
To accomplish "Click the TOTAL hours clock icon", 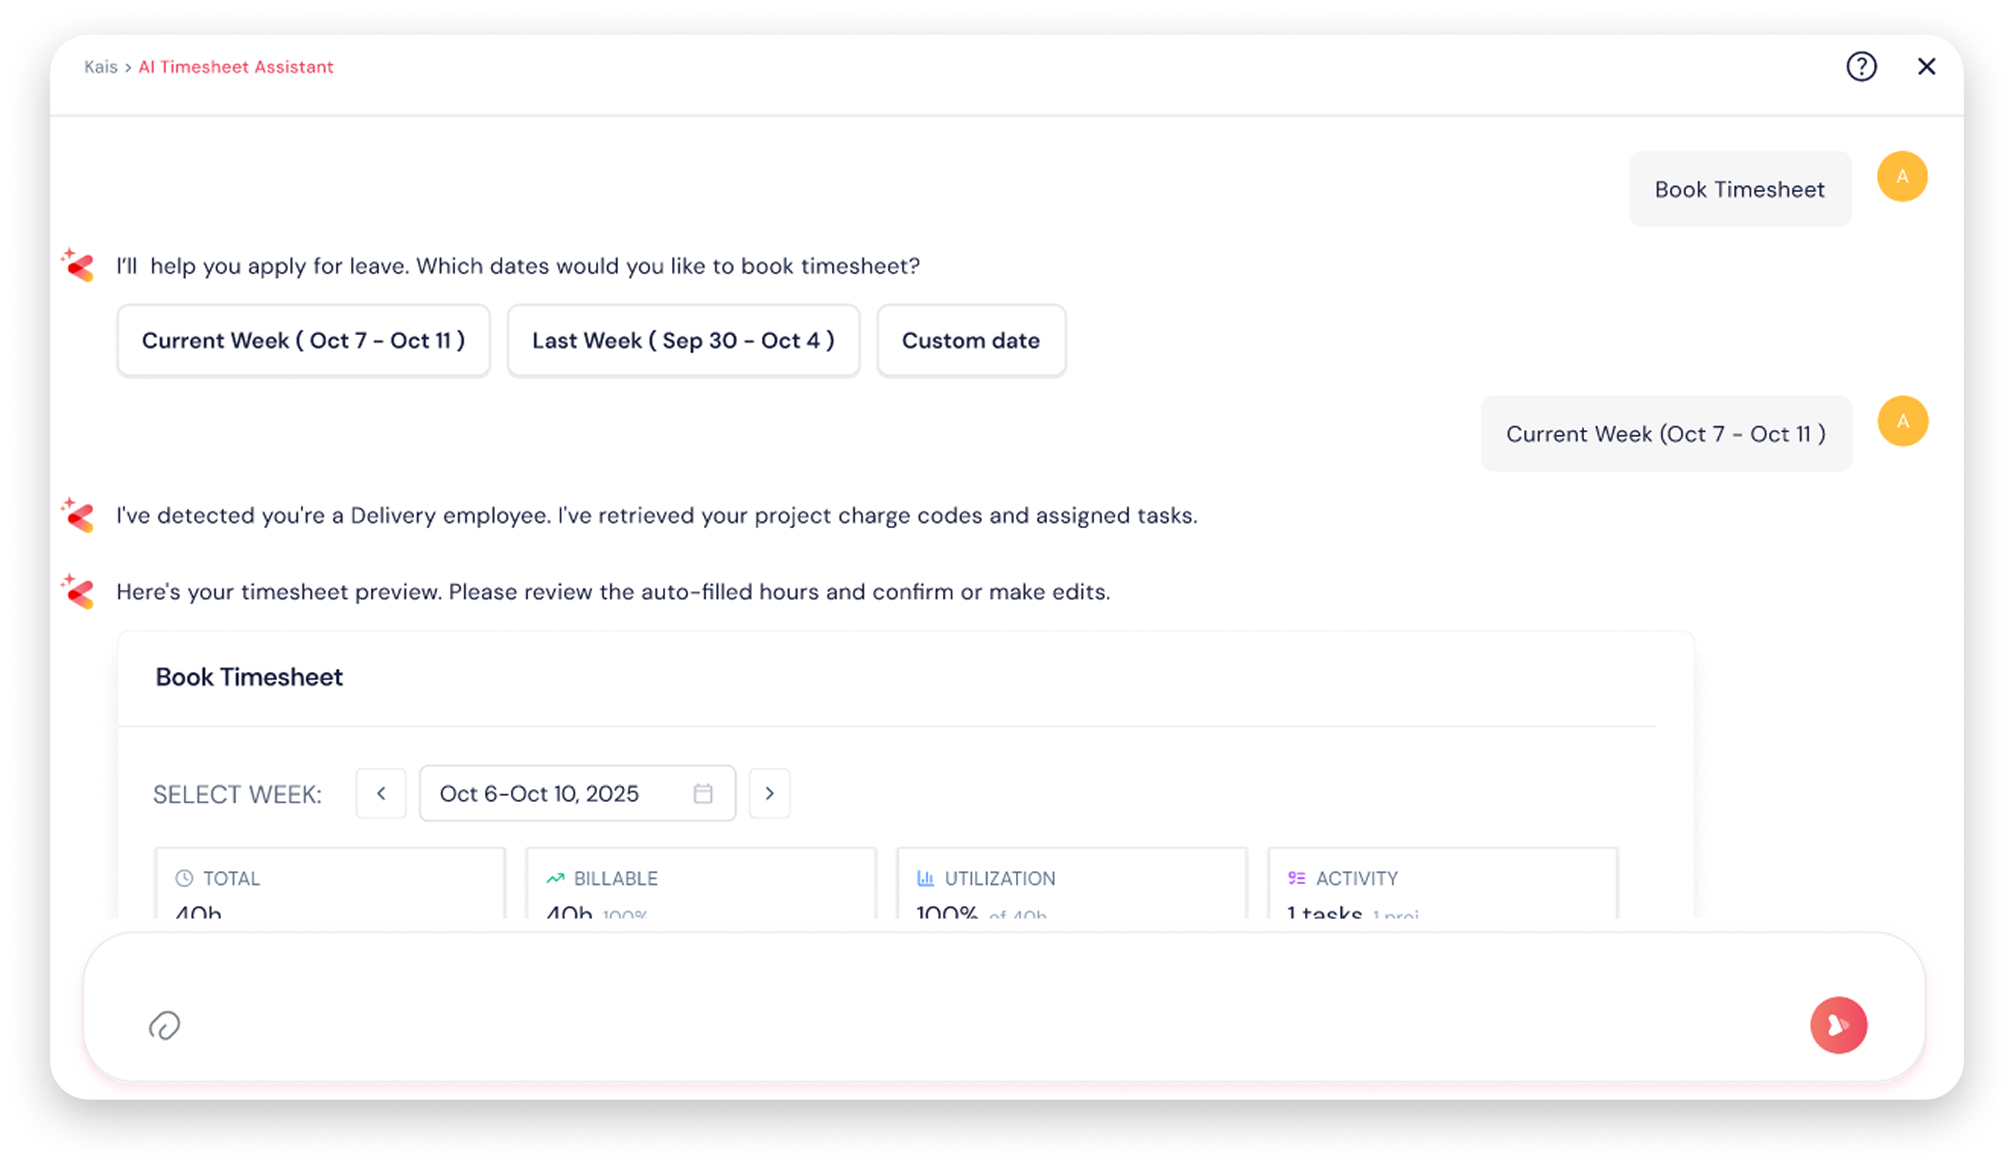I will point(184,878).
